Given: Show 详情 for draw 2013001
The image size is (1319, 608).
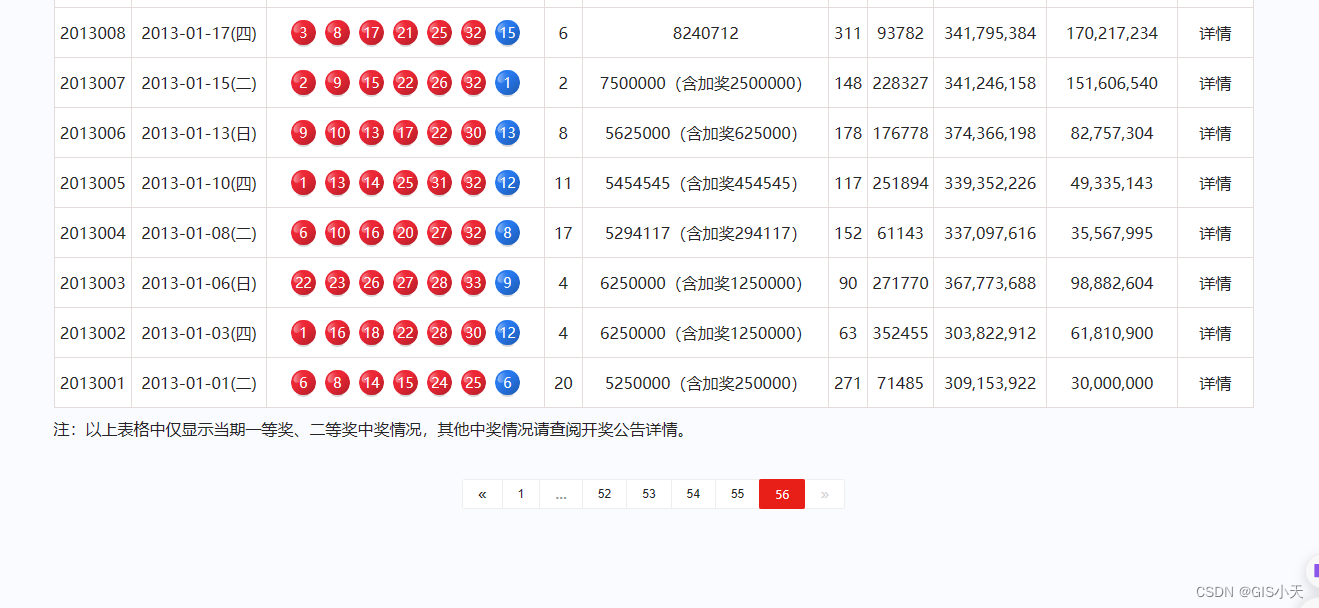Looking at the screenshot, I should tap(1215, 383).
